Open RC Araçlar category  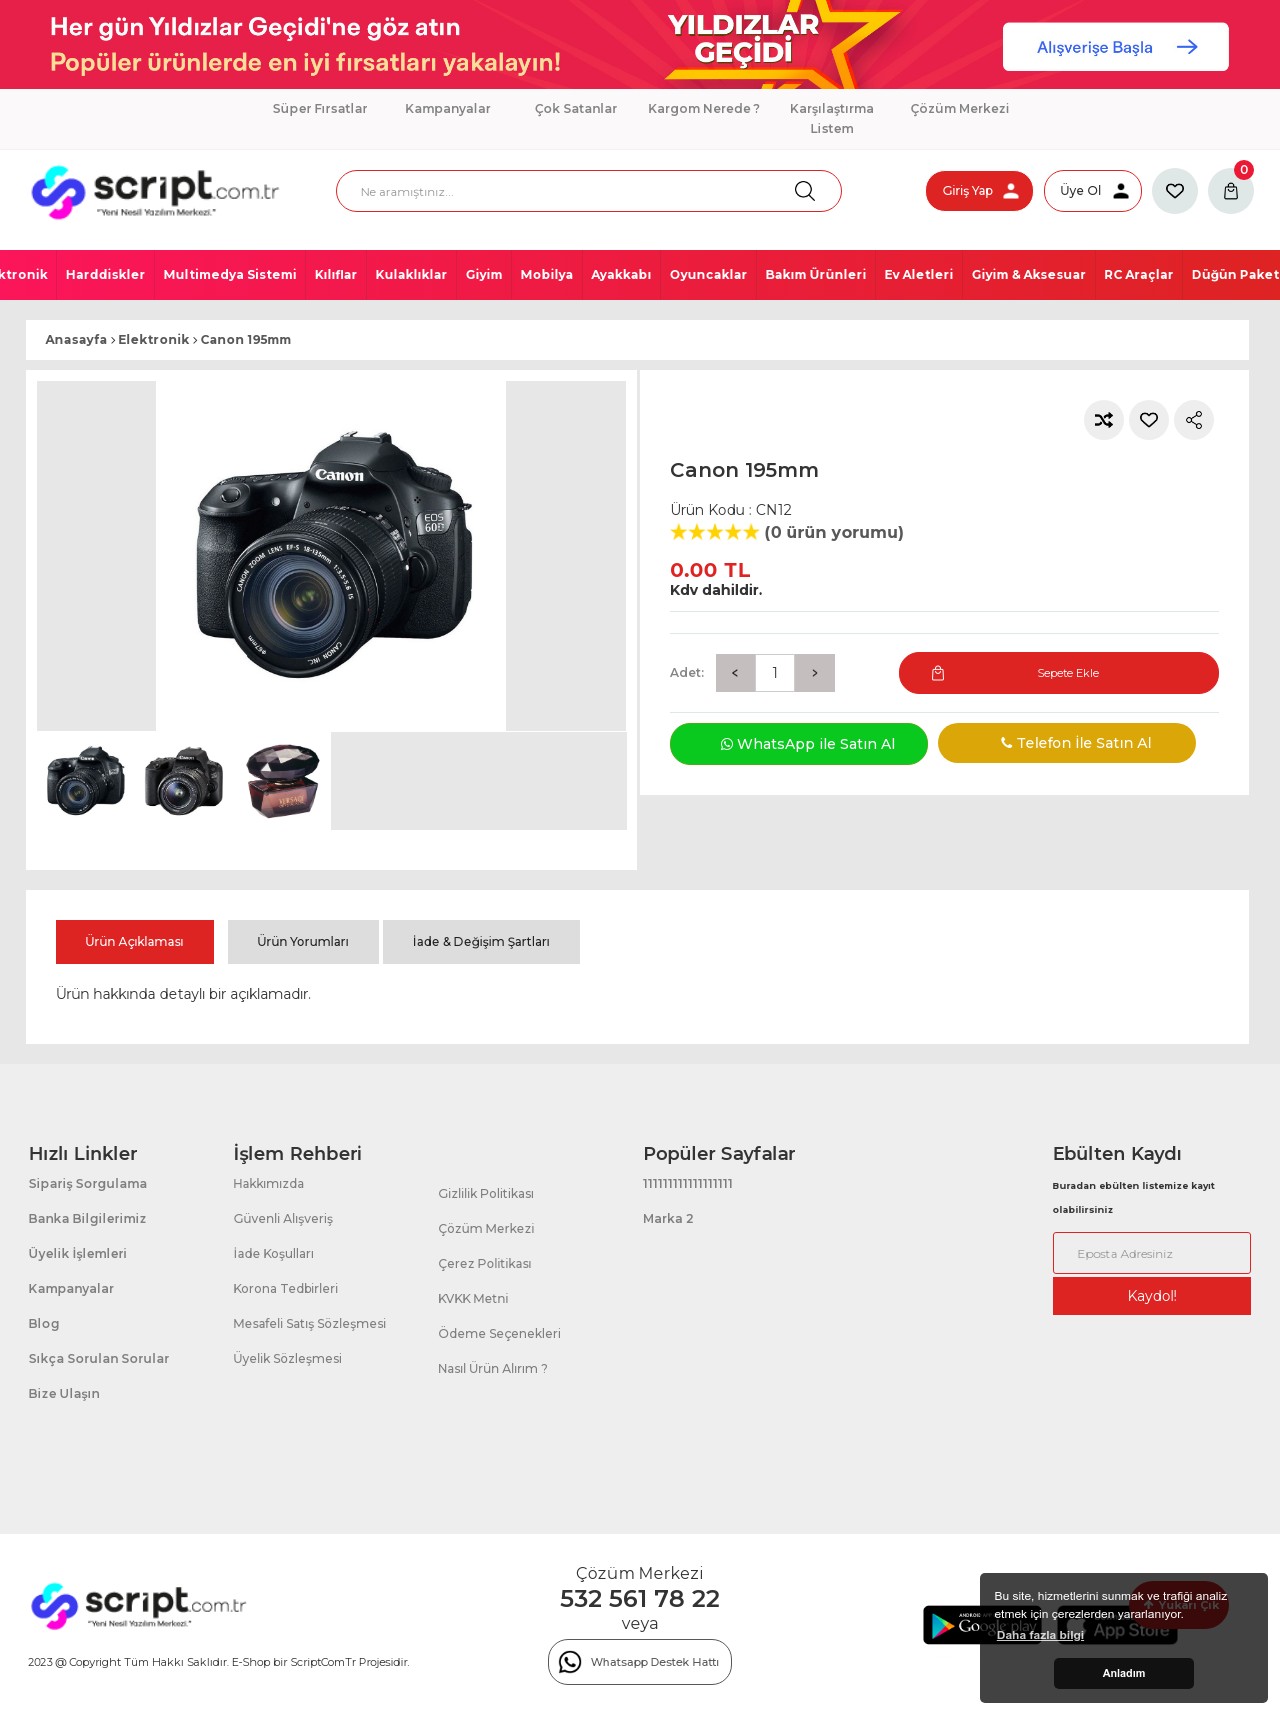point(1138,275)
